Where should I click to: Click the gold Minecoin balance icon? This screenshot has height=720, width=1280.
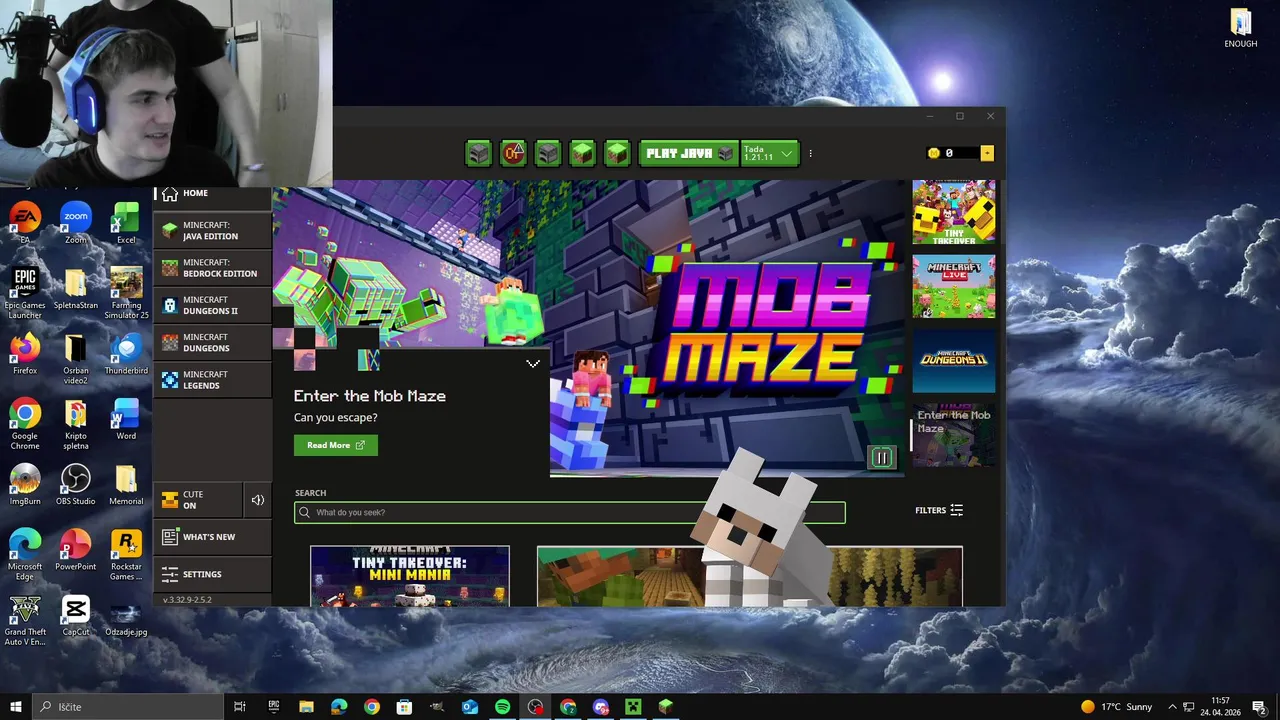point(934,153)
